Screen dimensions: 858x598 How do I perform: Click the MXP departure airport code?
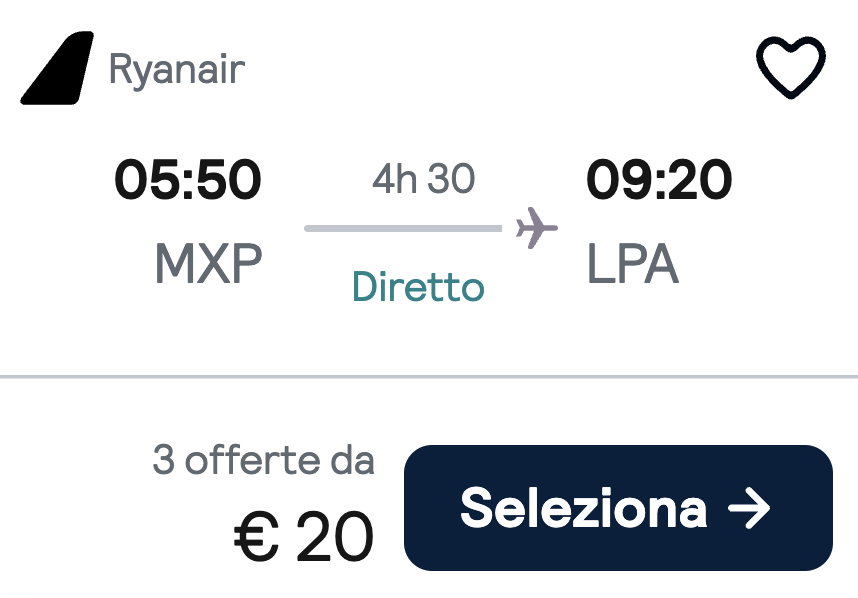208,263
